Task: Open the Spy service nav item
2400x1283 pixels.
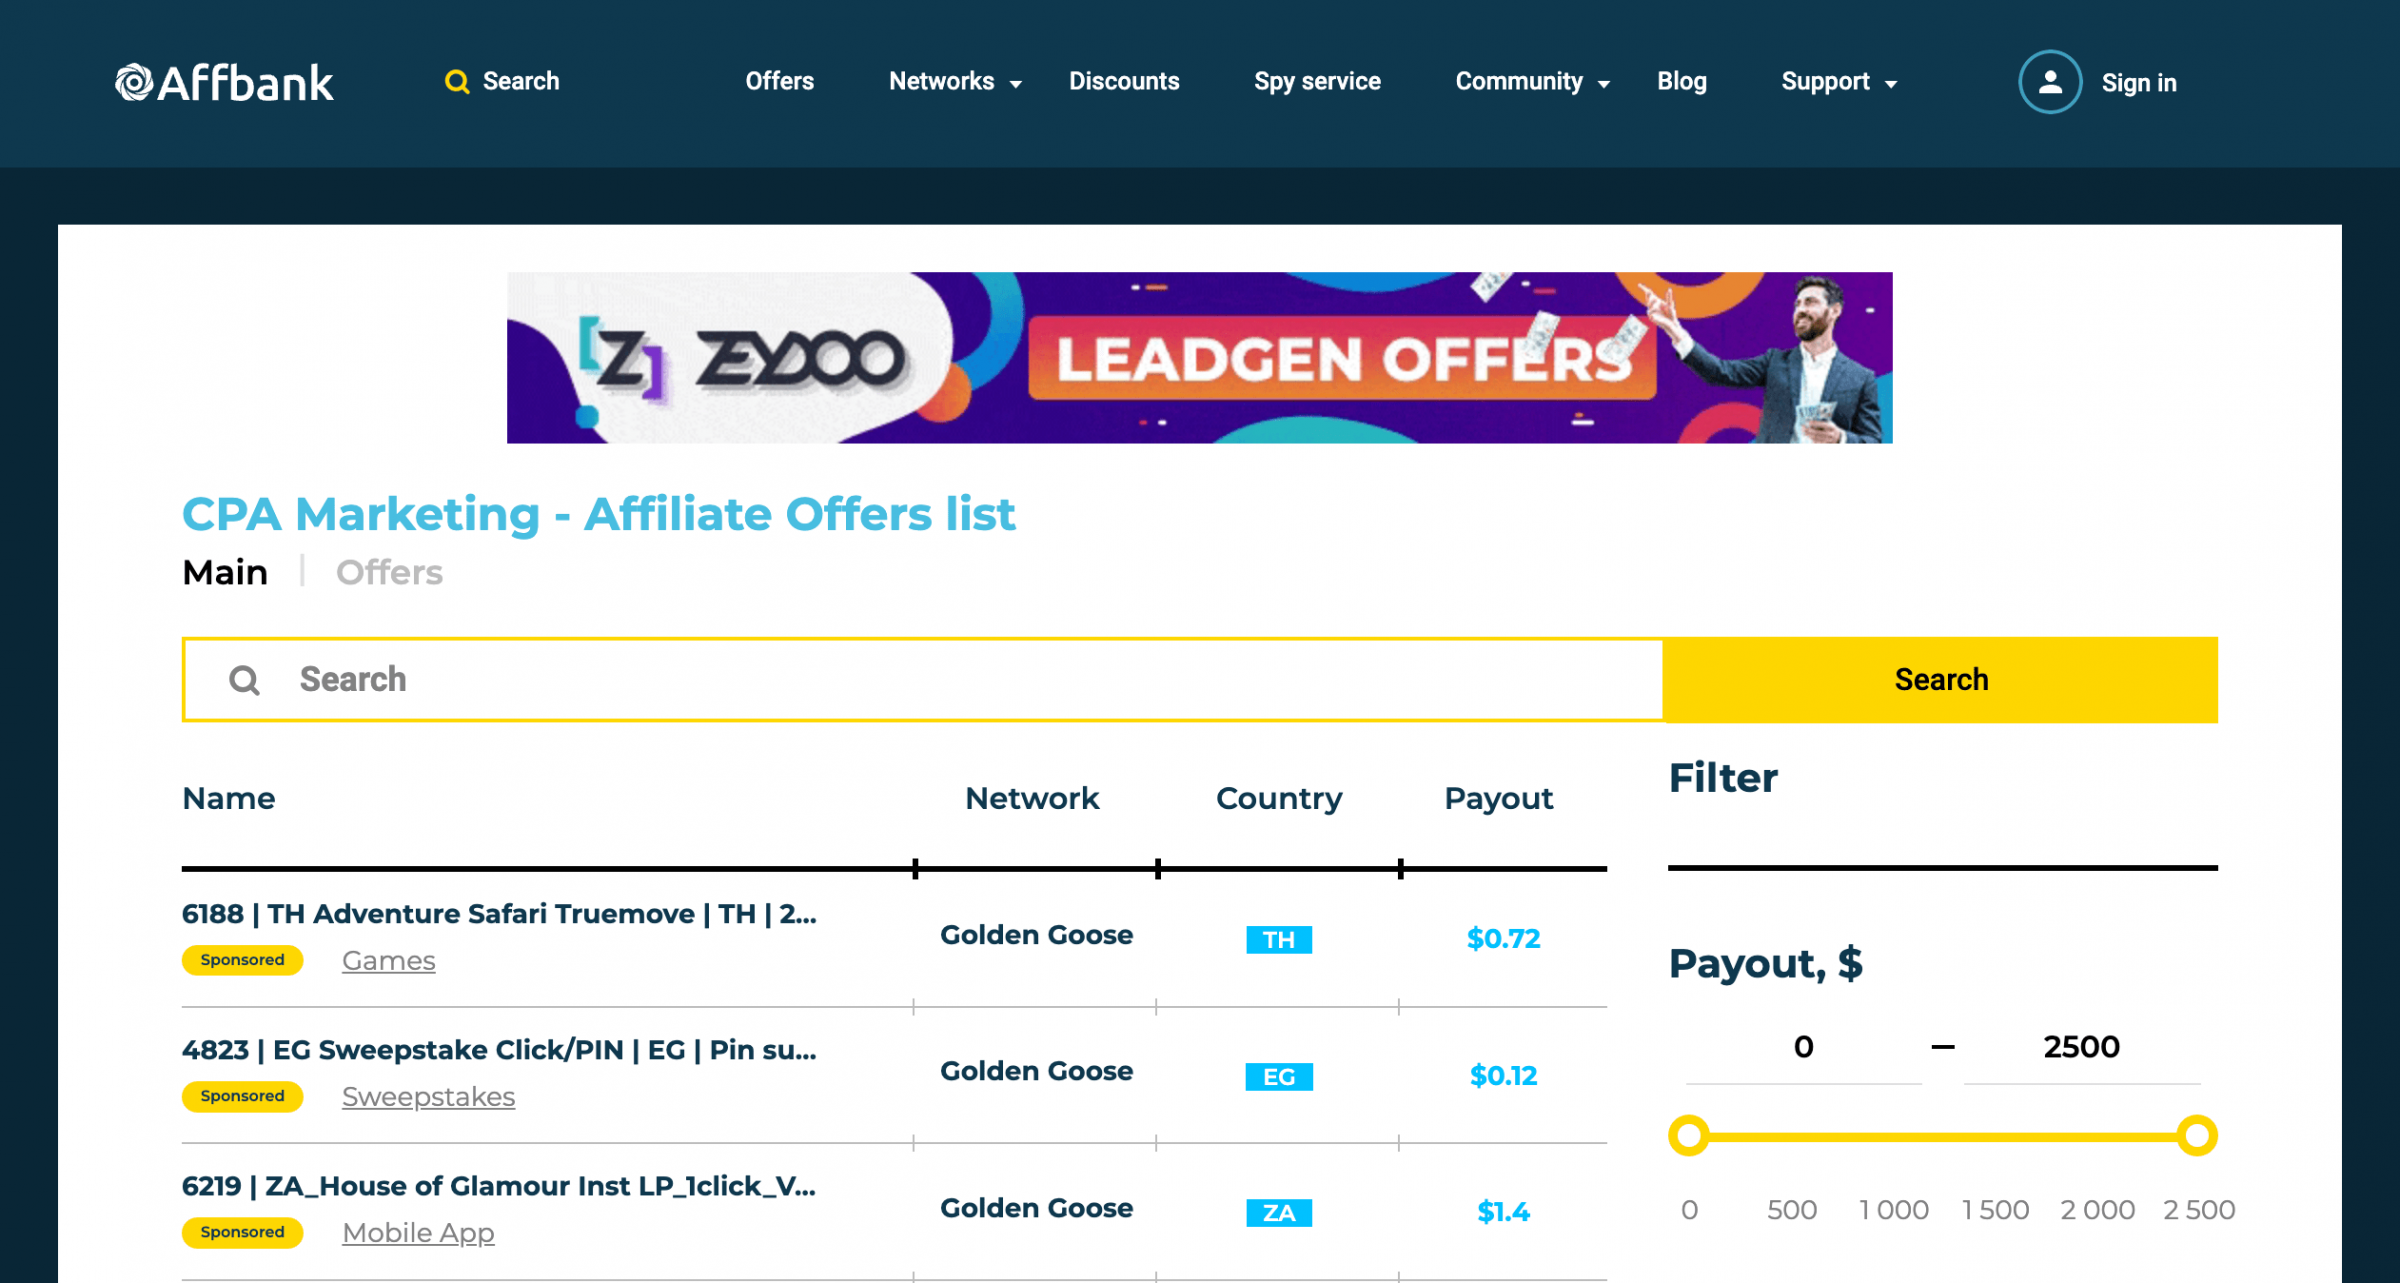Action: coord(1317,82)
